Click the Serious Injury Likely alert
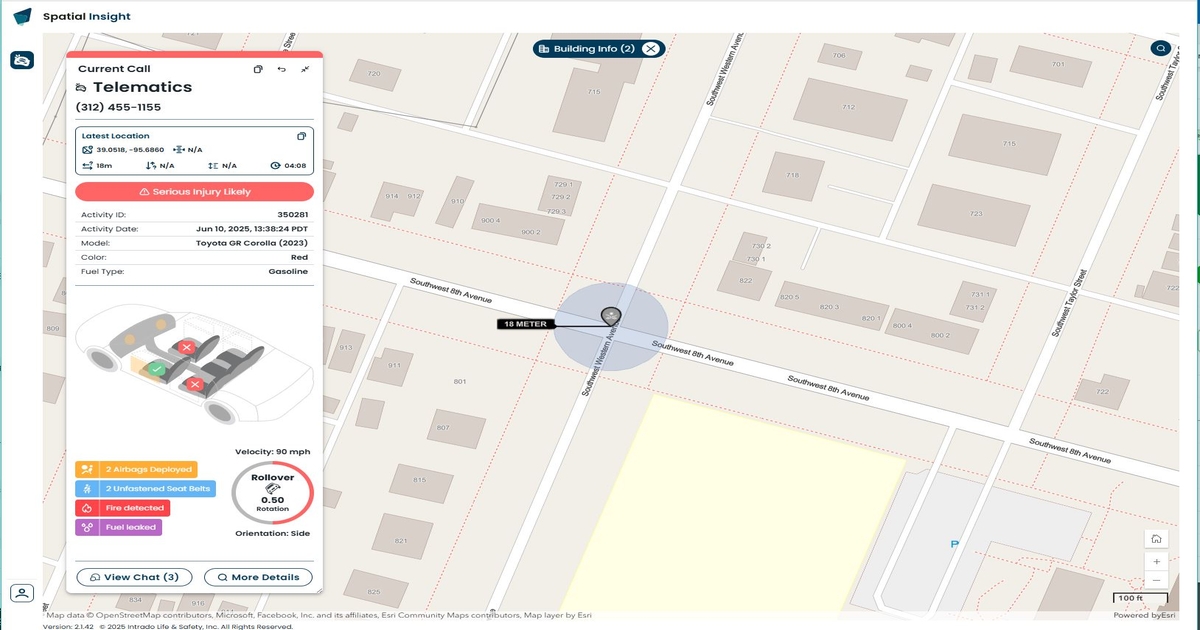Image resolution: width=1200 pixels, height=630 pixels. tap(194, 191)
